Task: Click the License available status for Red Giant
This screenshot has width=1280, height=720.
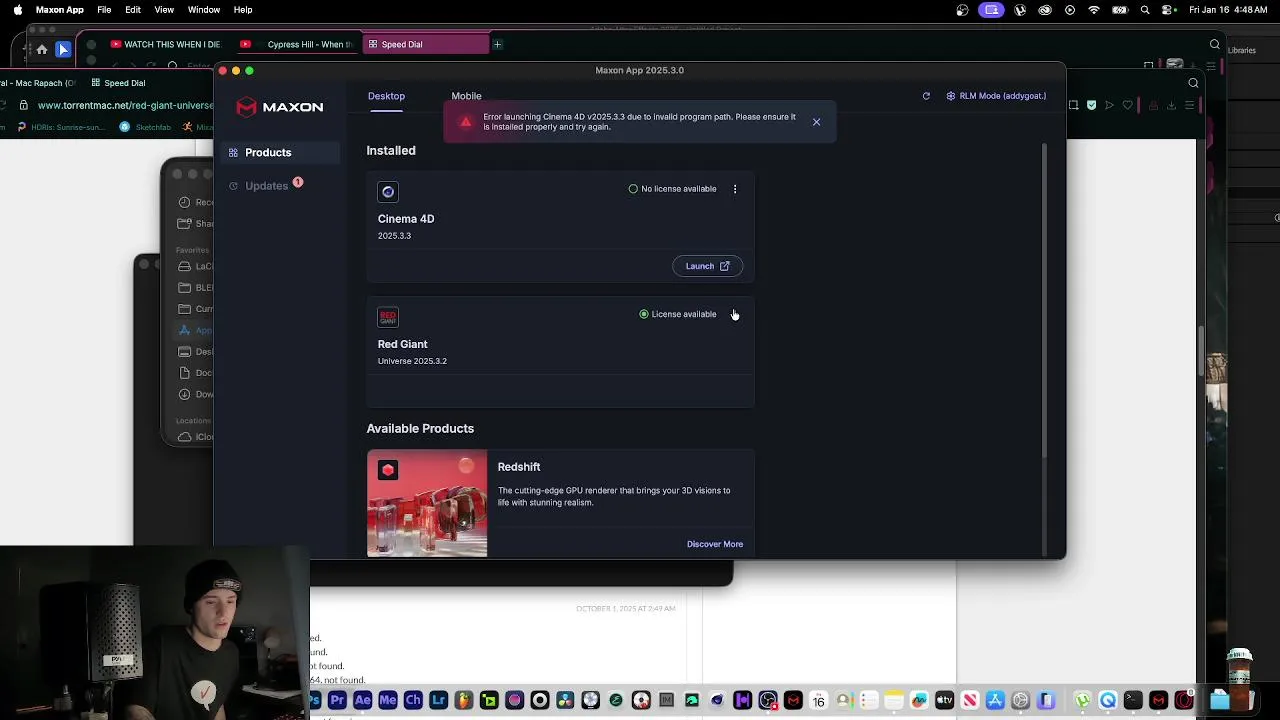Action: click(x=678, y=314)
